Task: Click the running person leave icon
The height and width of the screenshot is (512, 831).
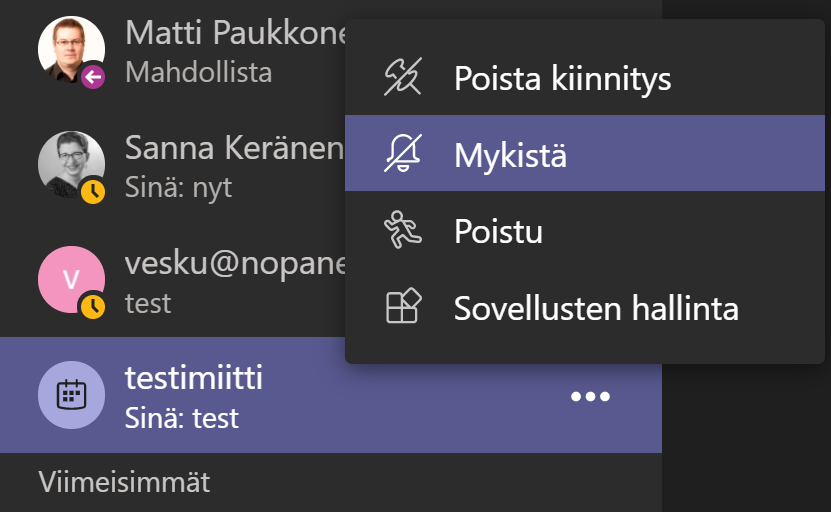Action: point(403,231)
